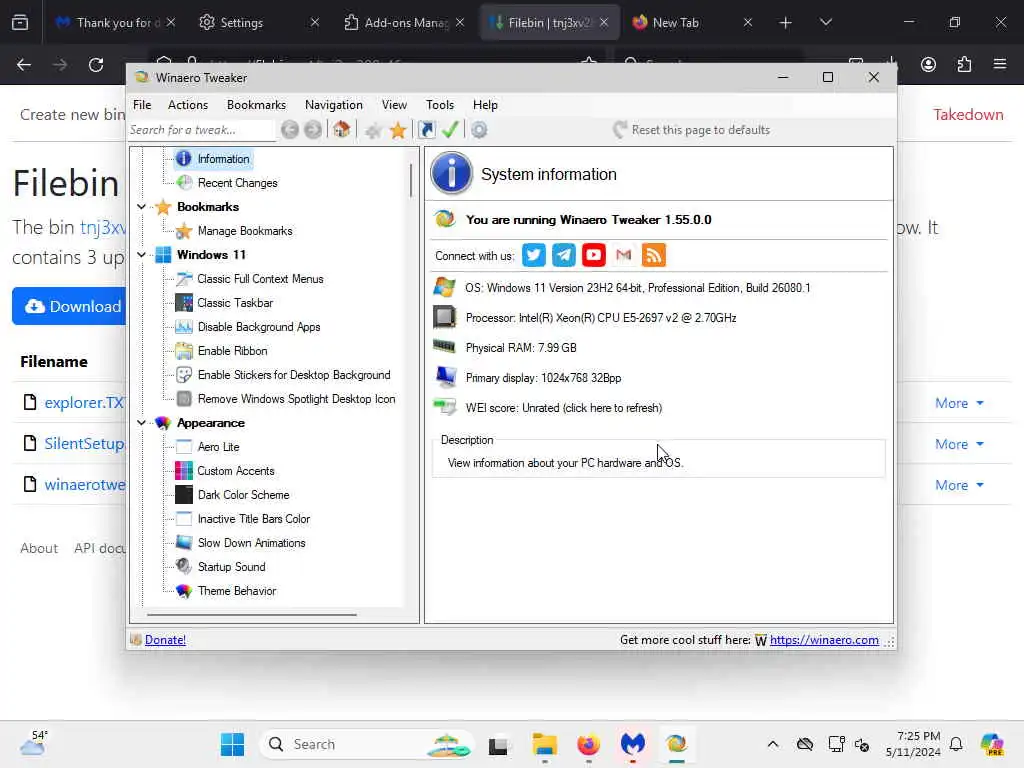Click the tree panel vertical scrollbar
1024x768 pixels.
pyautogui.click(x=411, y=180)
